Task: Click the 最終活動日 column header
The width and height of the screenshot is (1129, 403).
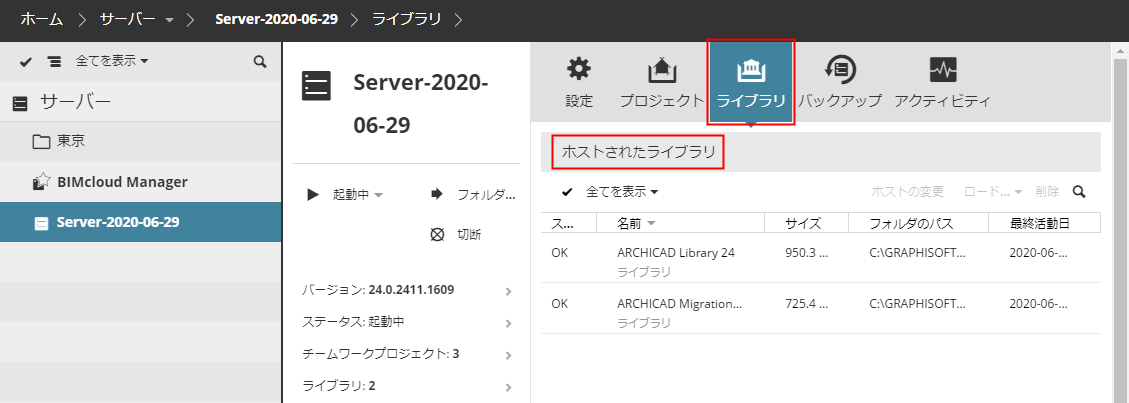Action: click(1044, 223)
